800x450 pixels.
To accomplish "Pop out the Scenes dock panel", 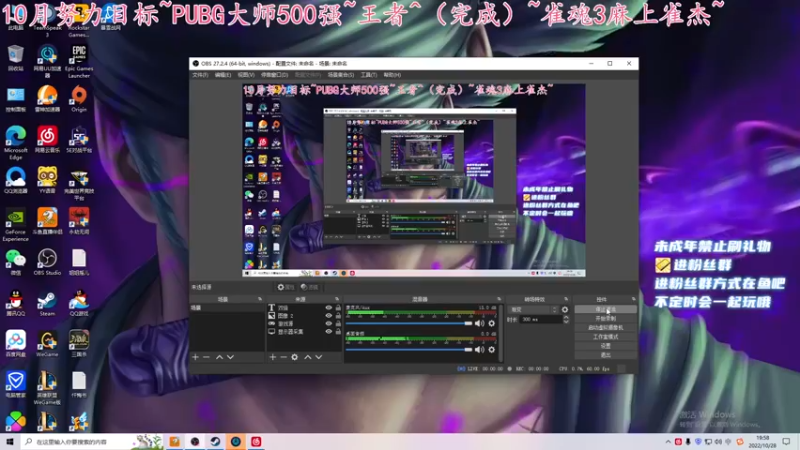I will click(x=260, y=299).
